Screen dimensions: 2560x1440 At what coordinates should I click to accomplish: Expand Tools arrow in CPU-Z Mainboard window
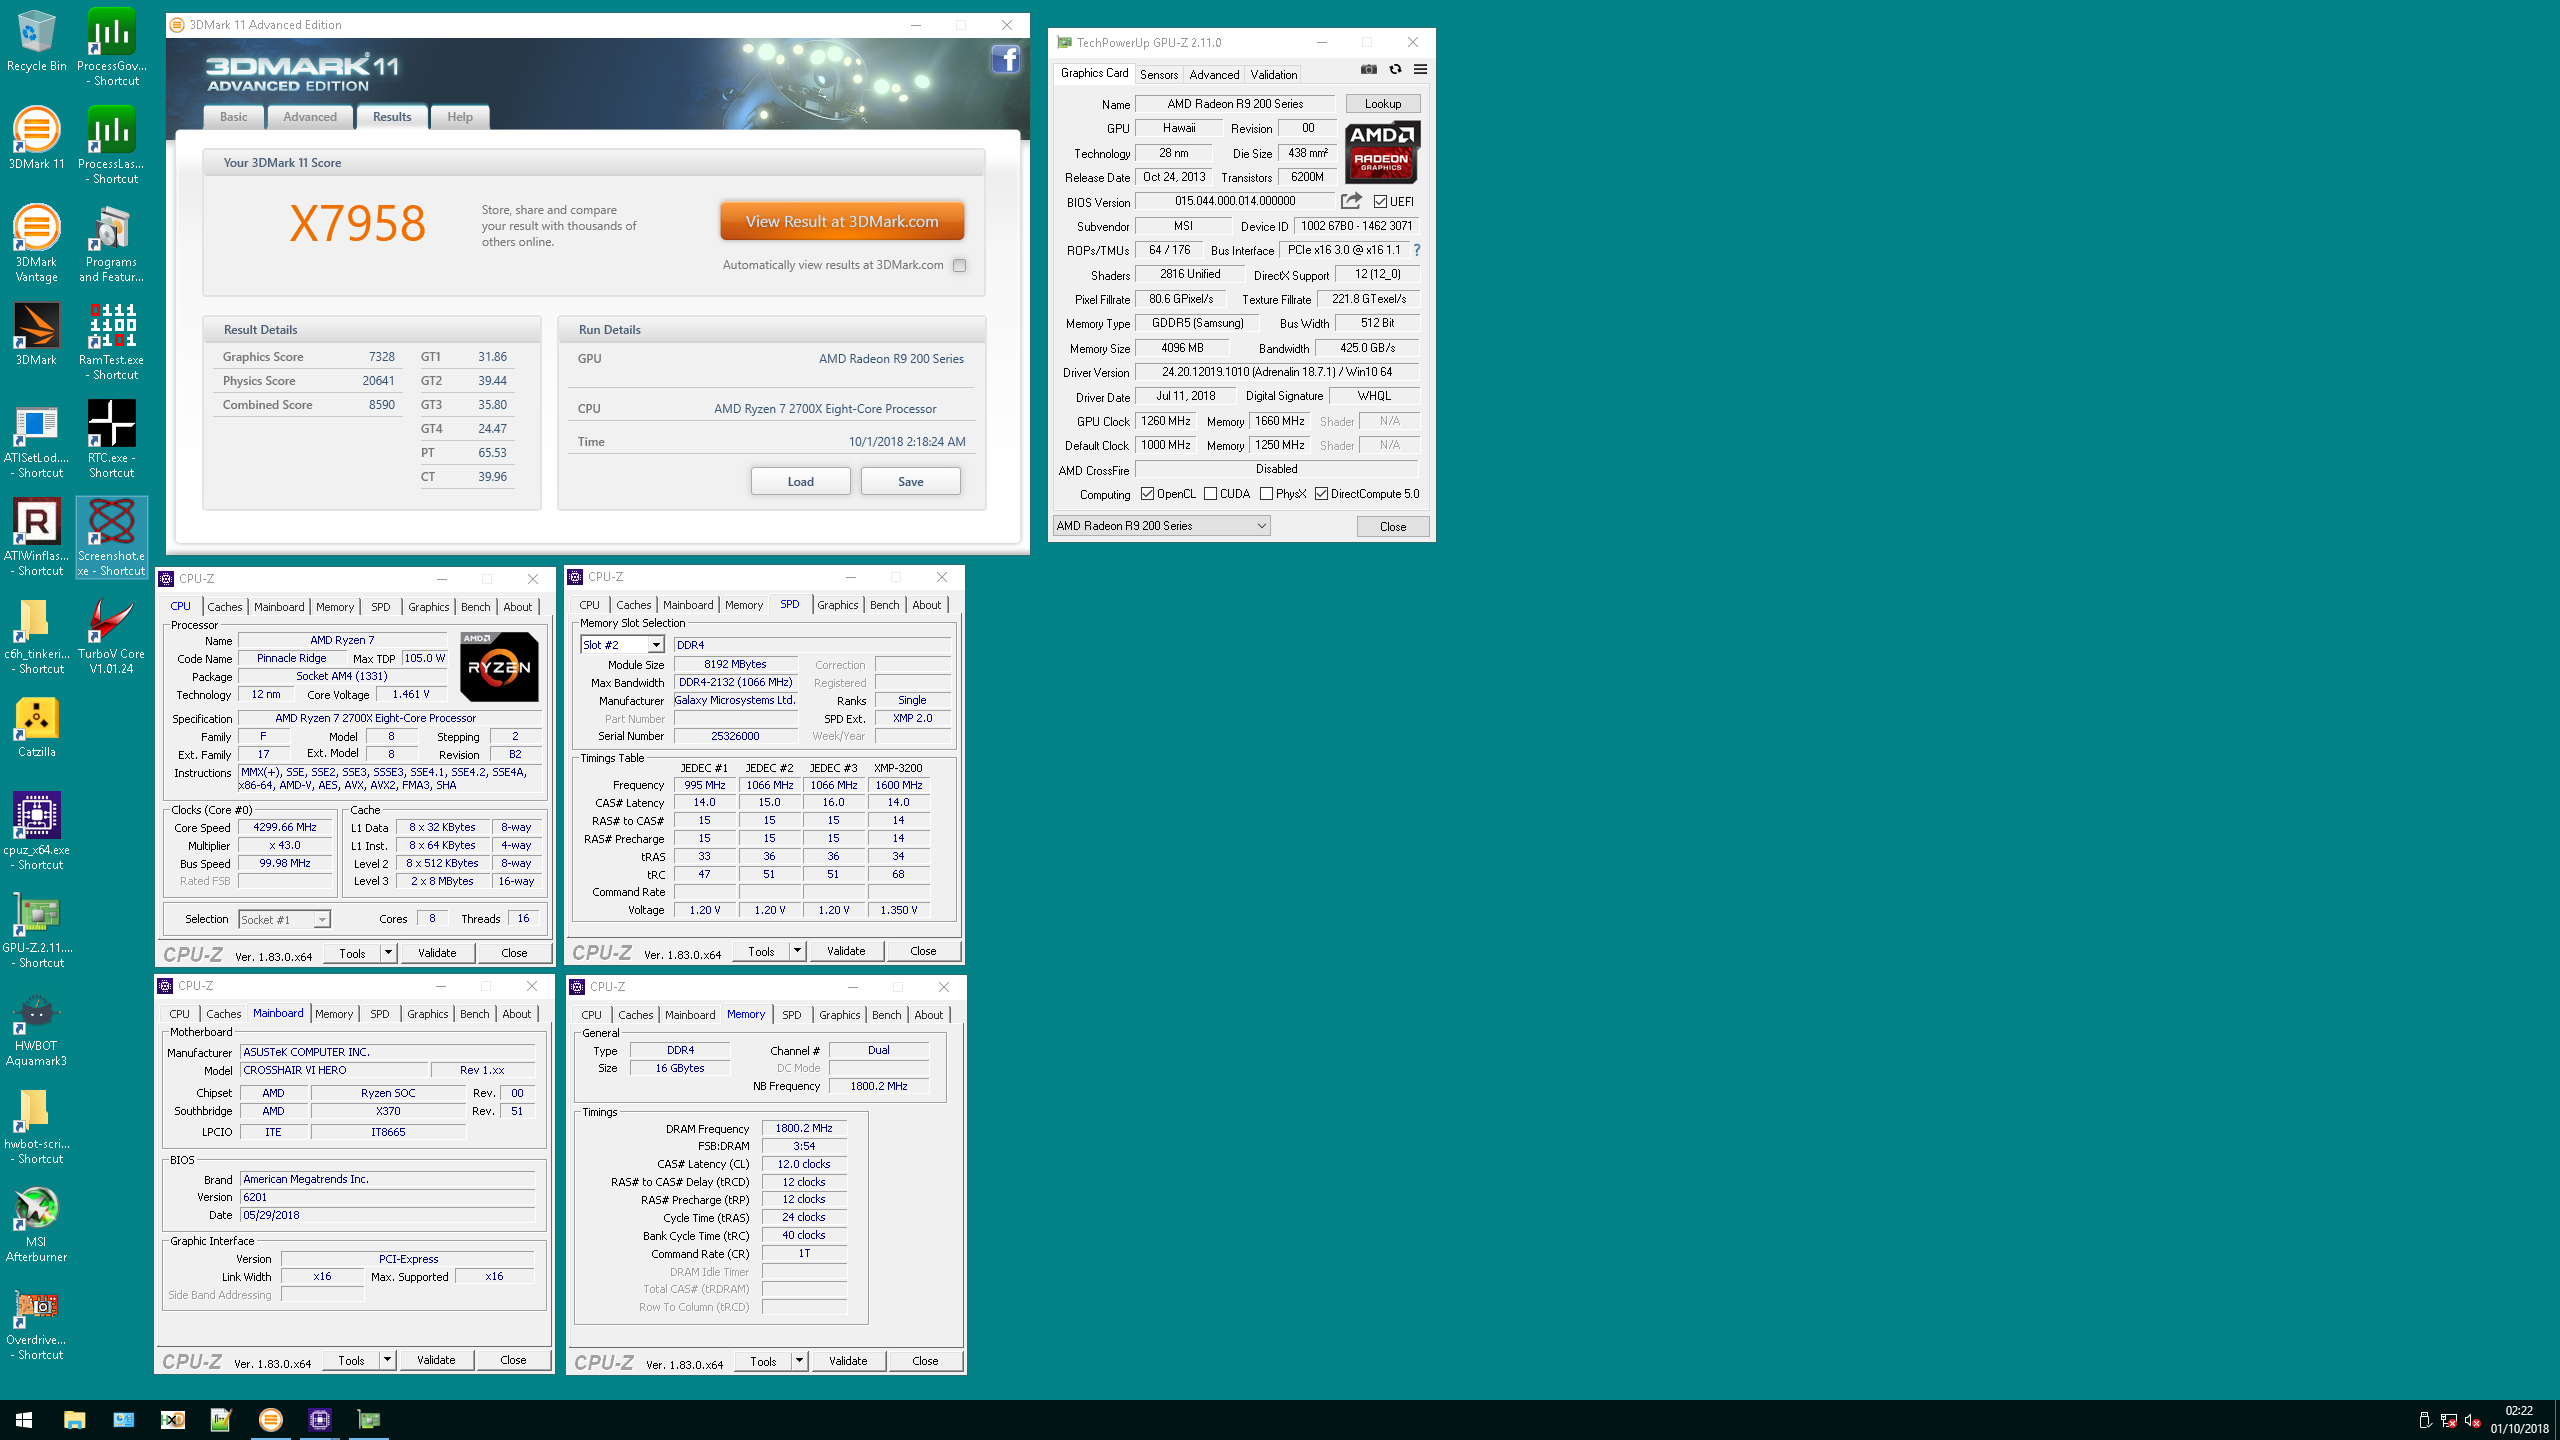388,1360
